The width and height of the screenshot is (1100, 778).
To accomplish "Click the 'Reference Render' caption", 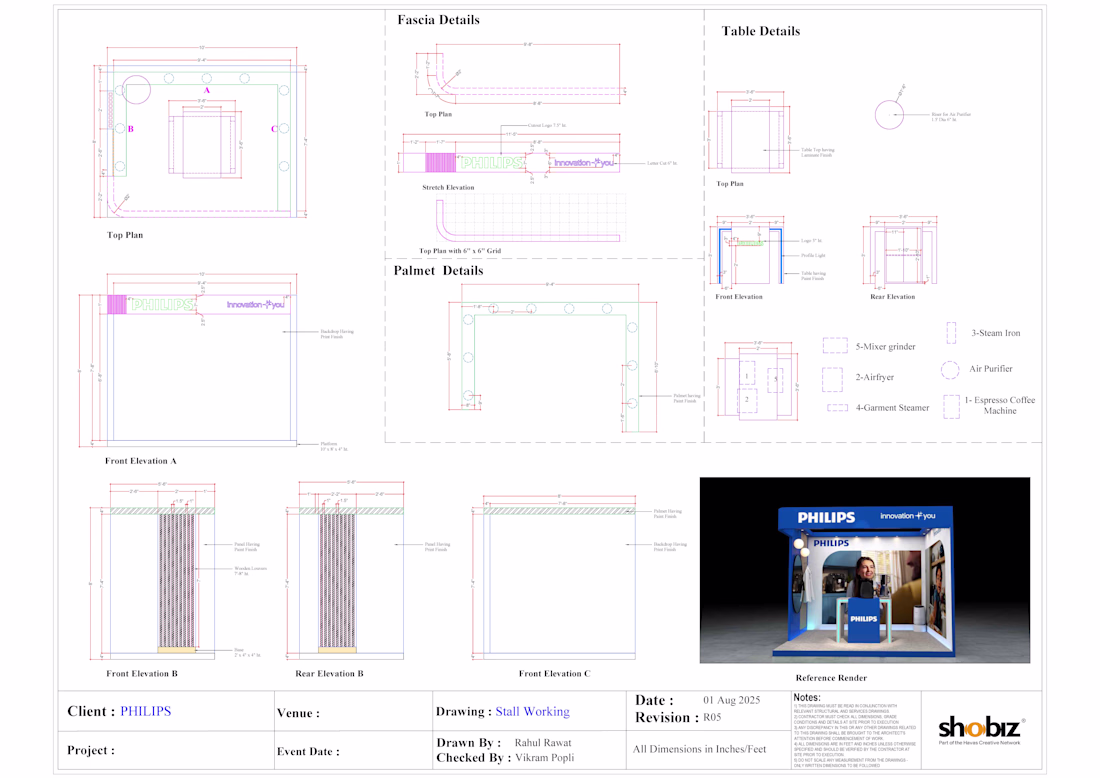I will [x=831, y=678].
